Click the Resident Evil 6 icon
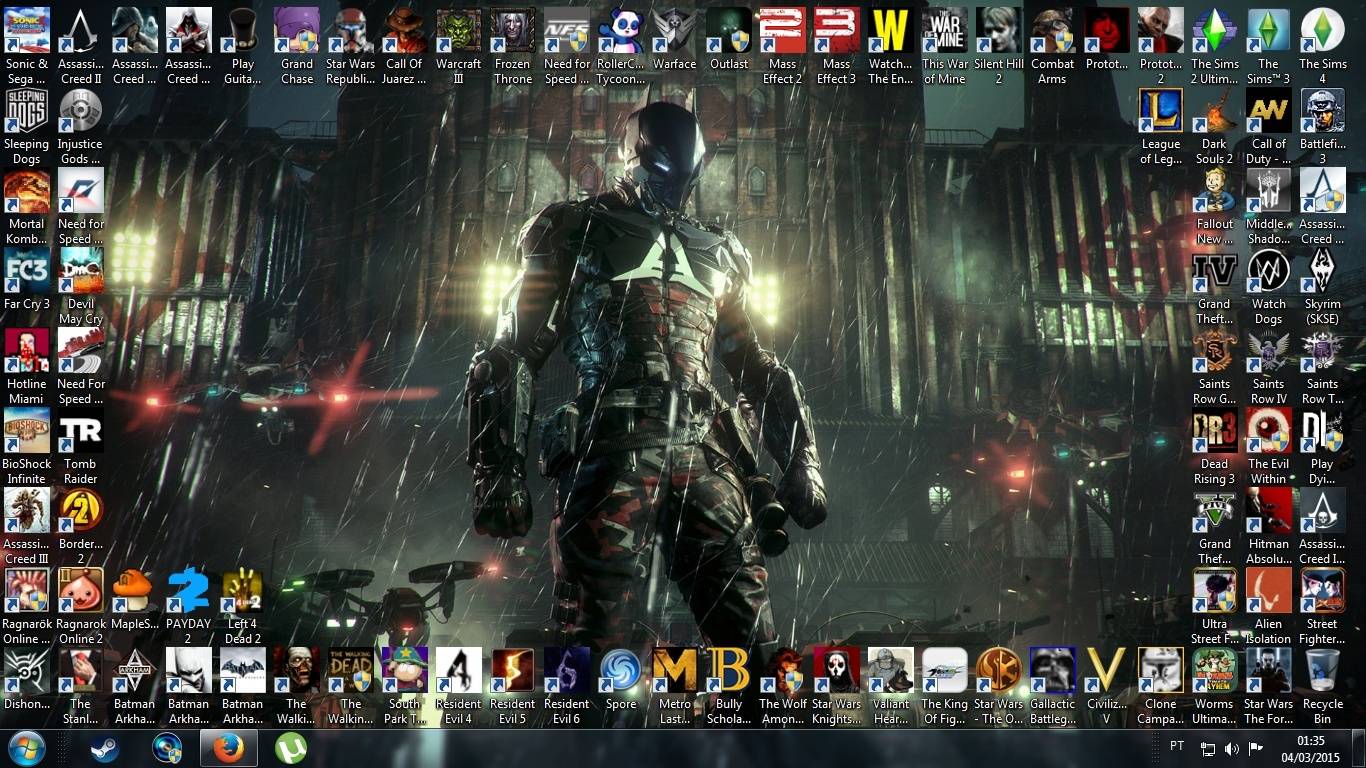 567,670
